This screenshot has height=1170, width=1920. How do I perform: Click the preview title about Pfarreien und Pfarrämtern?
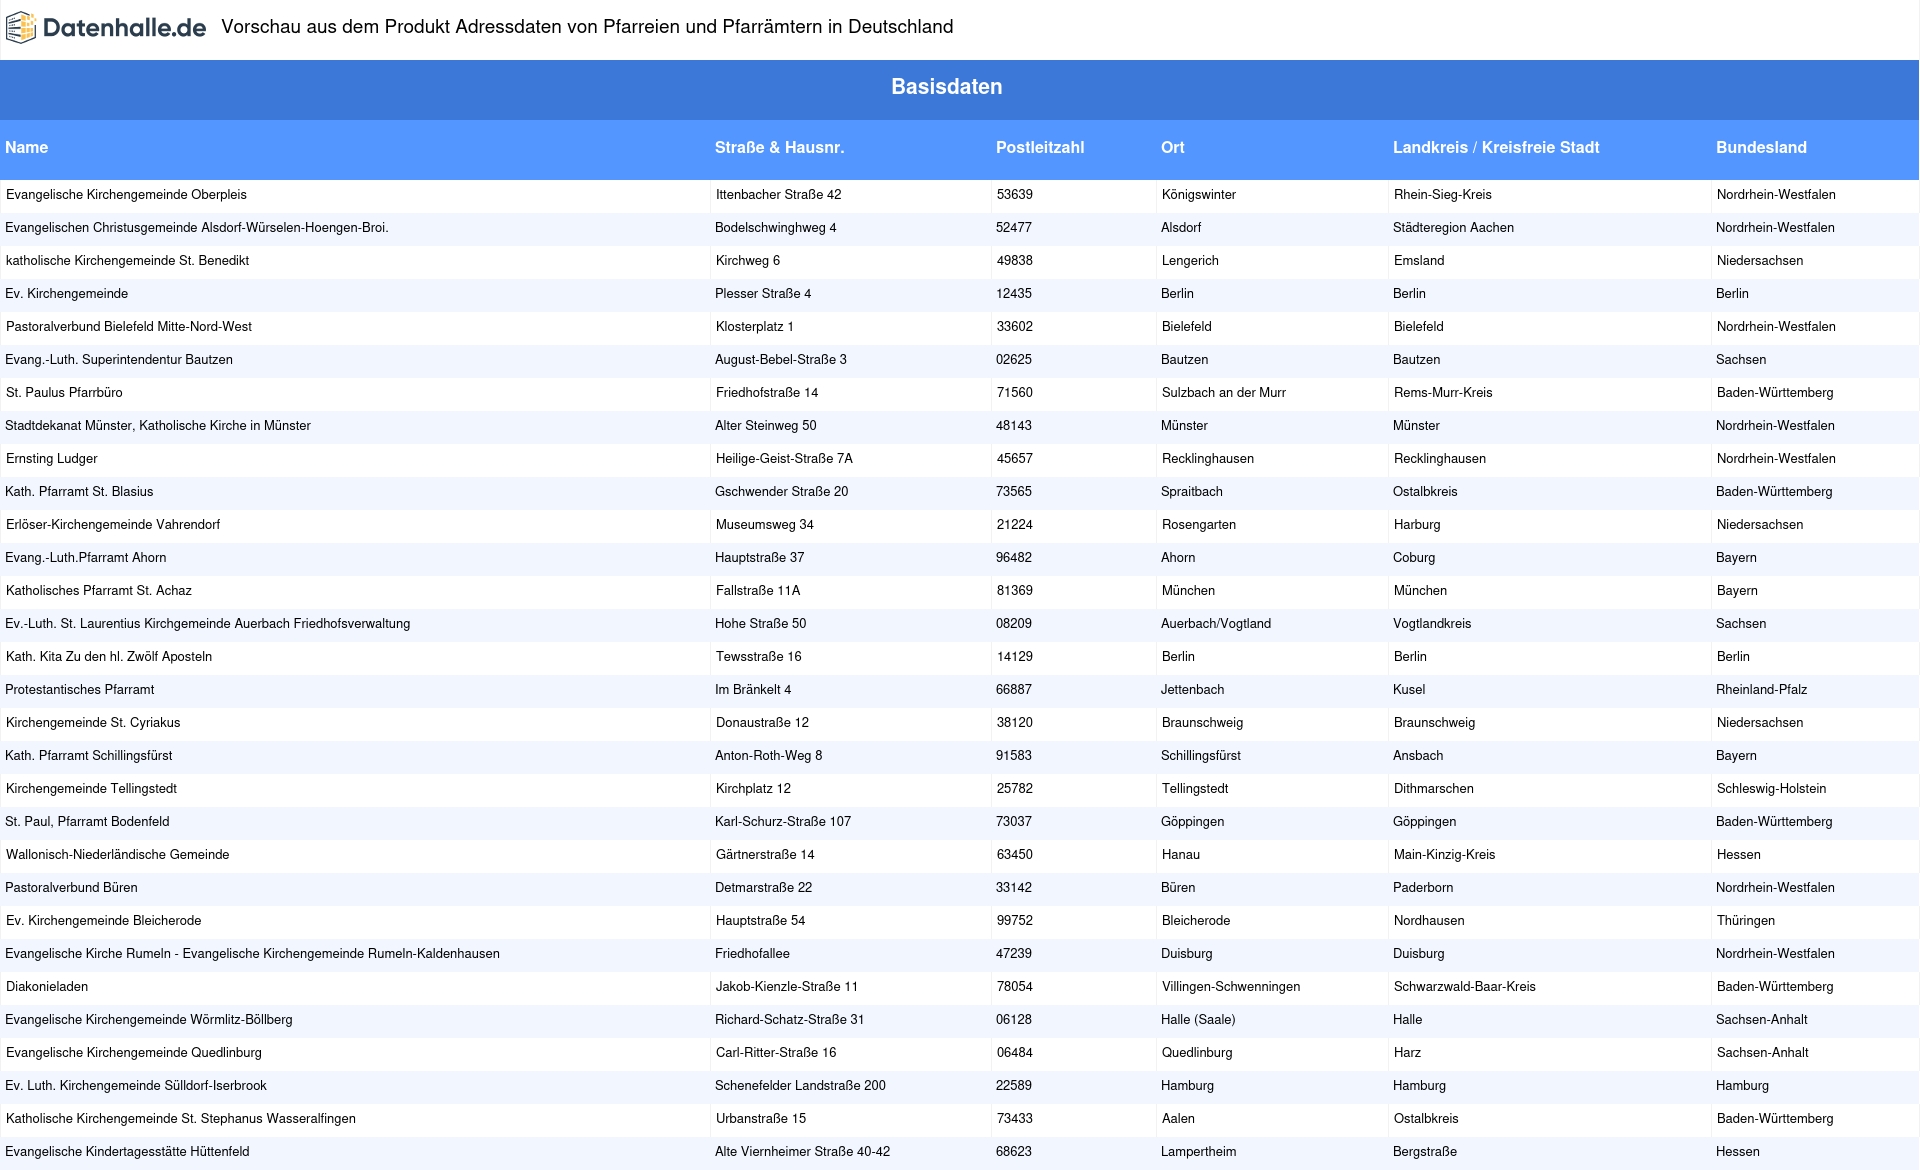coord(587,27)
